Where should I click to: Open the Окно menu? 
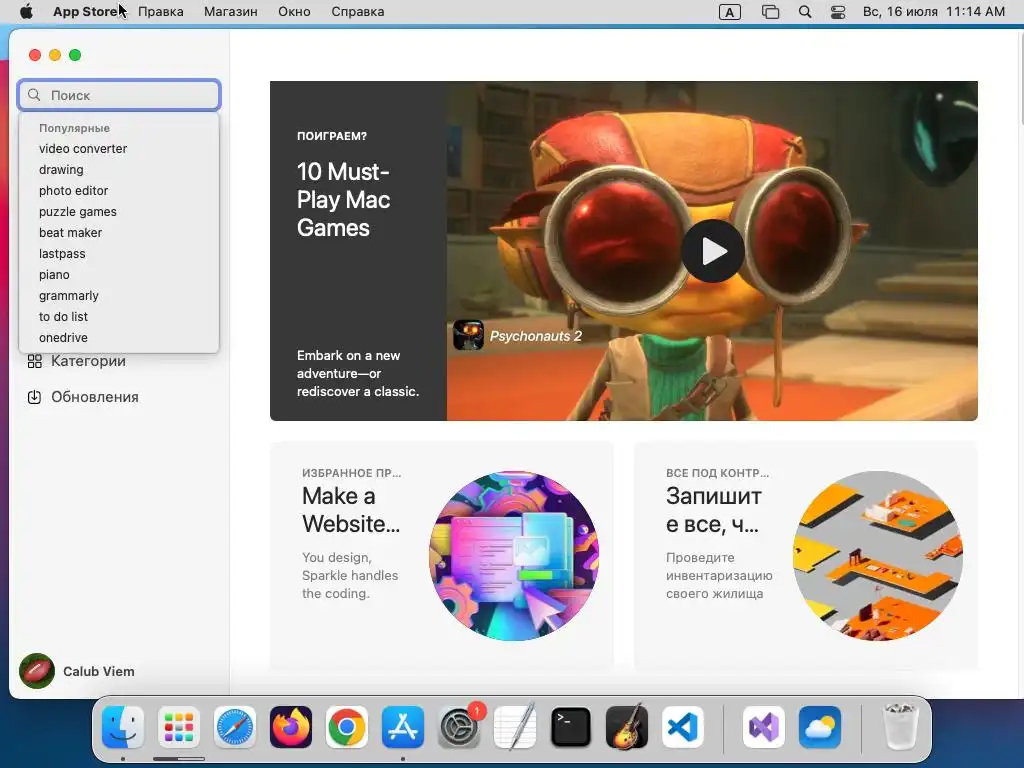point(294,12)
